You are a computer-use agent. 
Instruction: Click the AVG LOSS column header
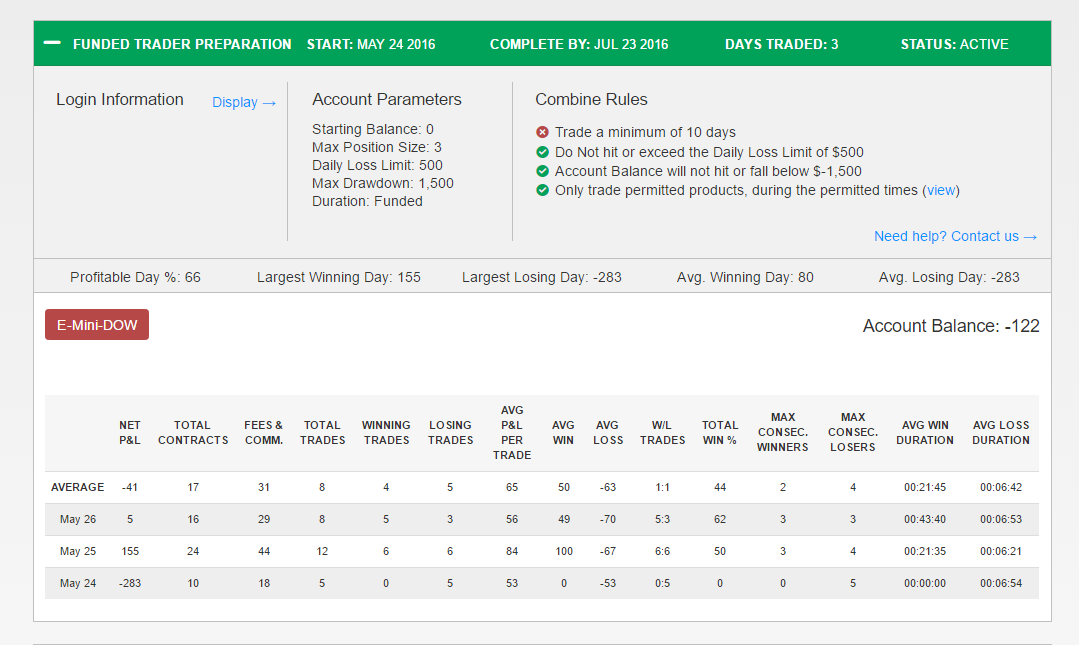pos(608,432)
